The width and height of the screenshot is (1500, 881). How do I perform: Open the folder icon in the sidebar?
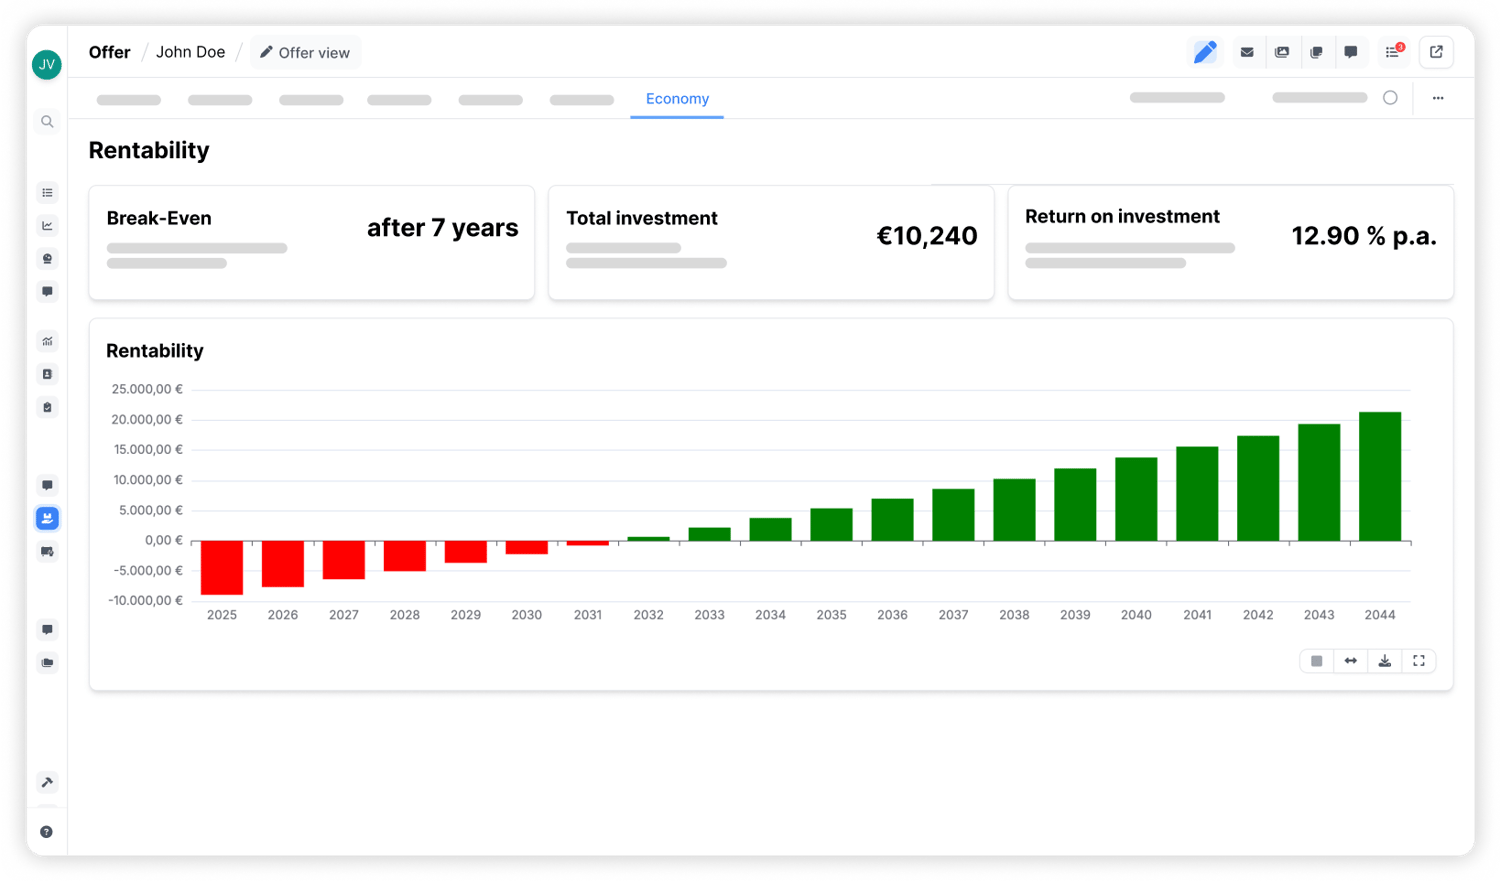[x=47, y=663]
